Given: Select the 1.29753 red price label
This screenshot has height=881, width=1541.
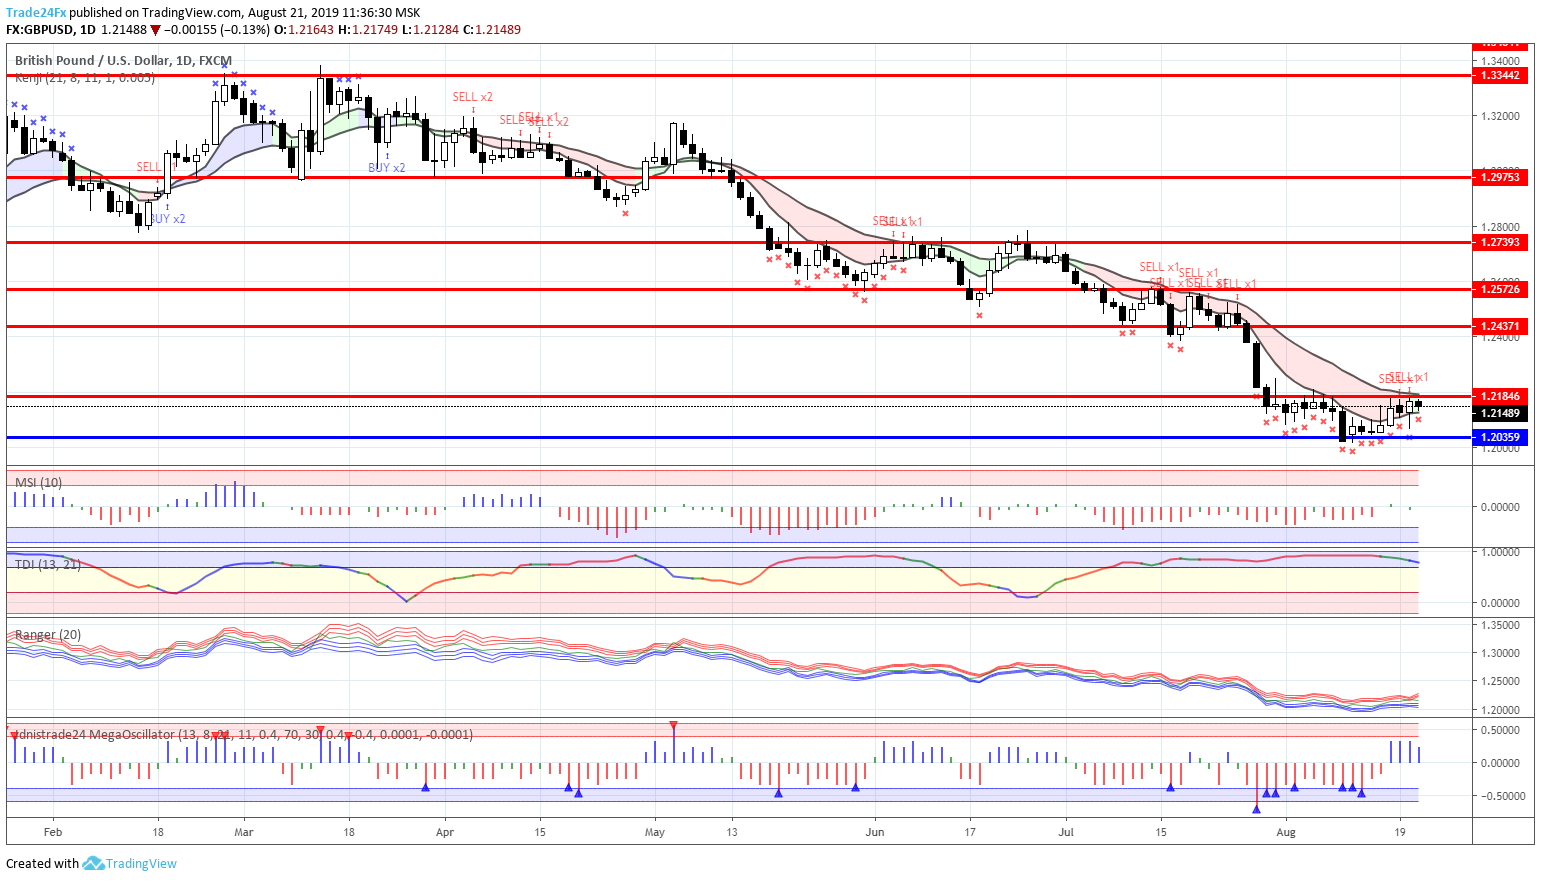Looking at the screenshot, I should [1501, 177].
